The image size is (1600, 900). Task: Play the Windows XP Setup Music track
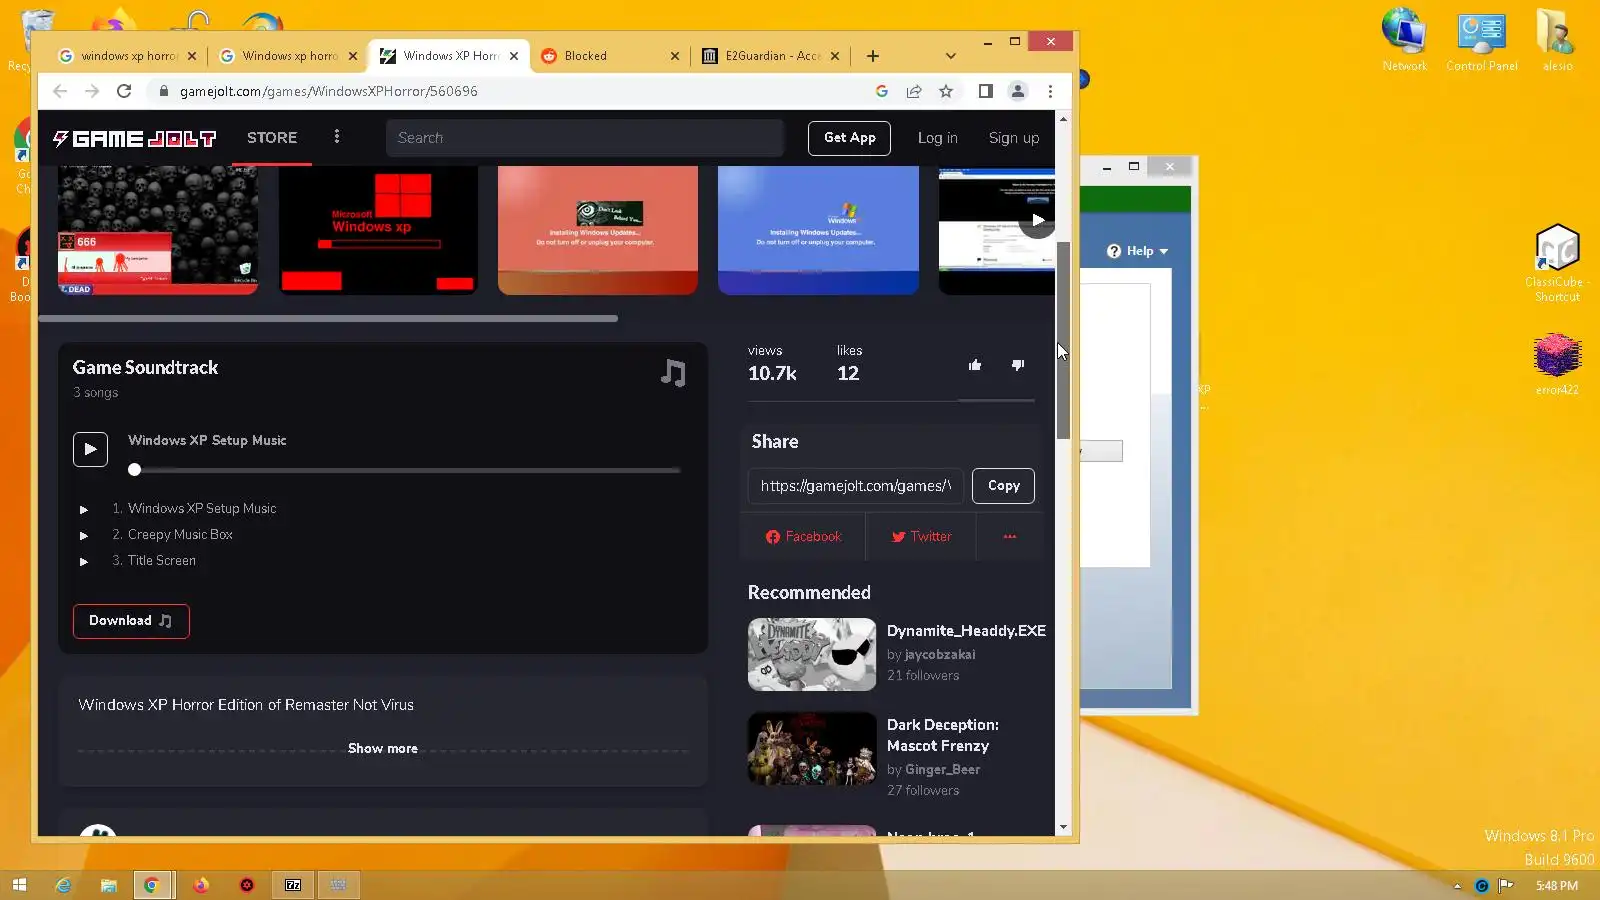[90, 449]
